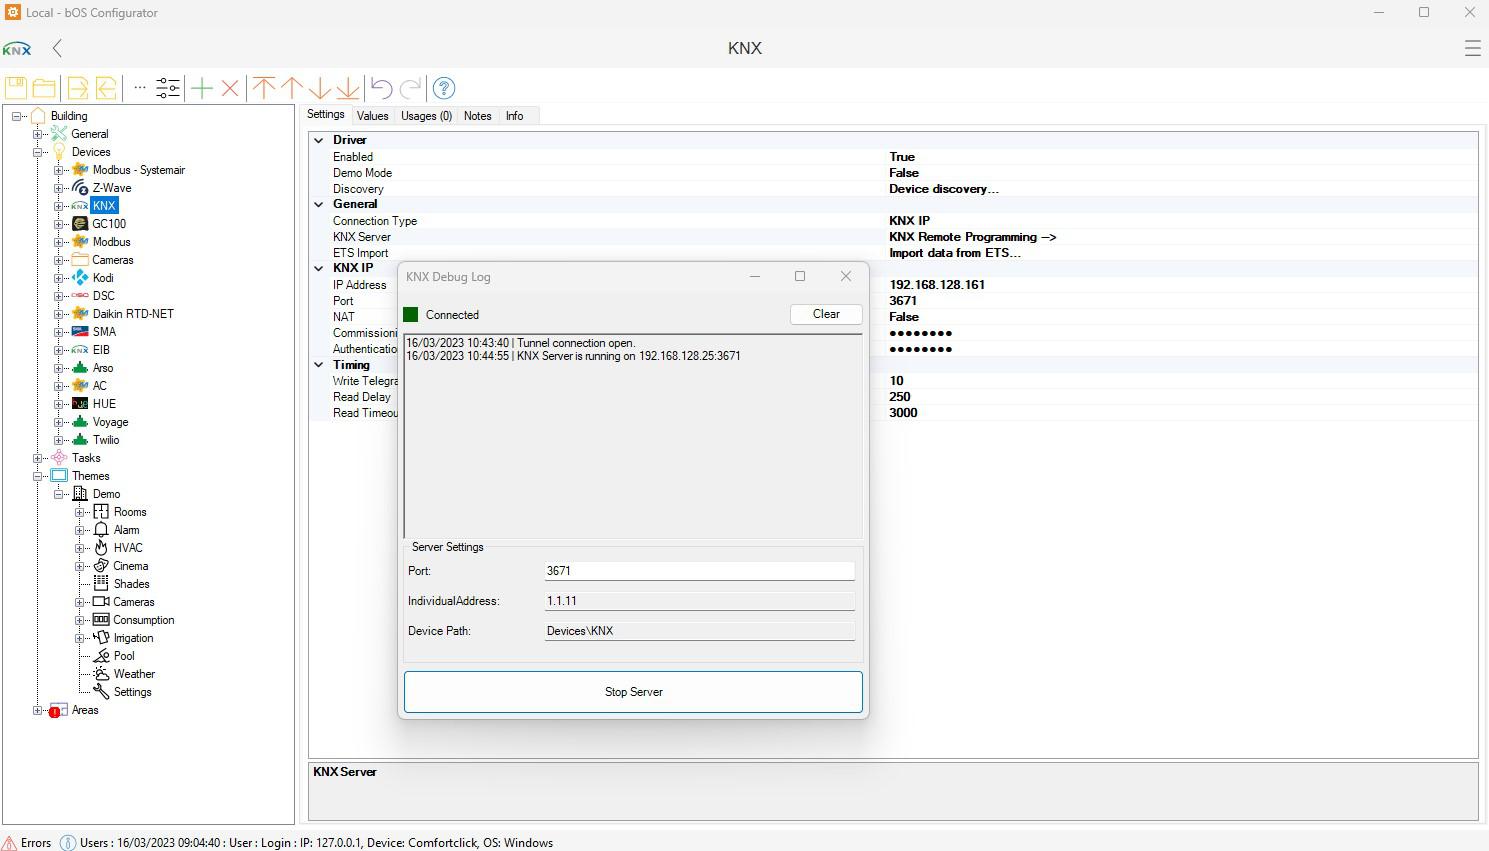This screenshot has width=1489, height=851.
Task: Click the back arrow near KNX logo
Action: tap(57, 48)
